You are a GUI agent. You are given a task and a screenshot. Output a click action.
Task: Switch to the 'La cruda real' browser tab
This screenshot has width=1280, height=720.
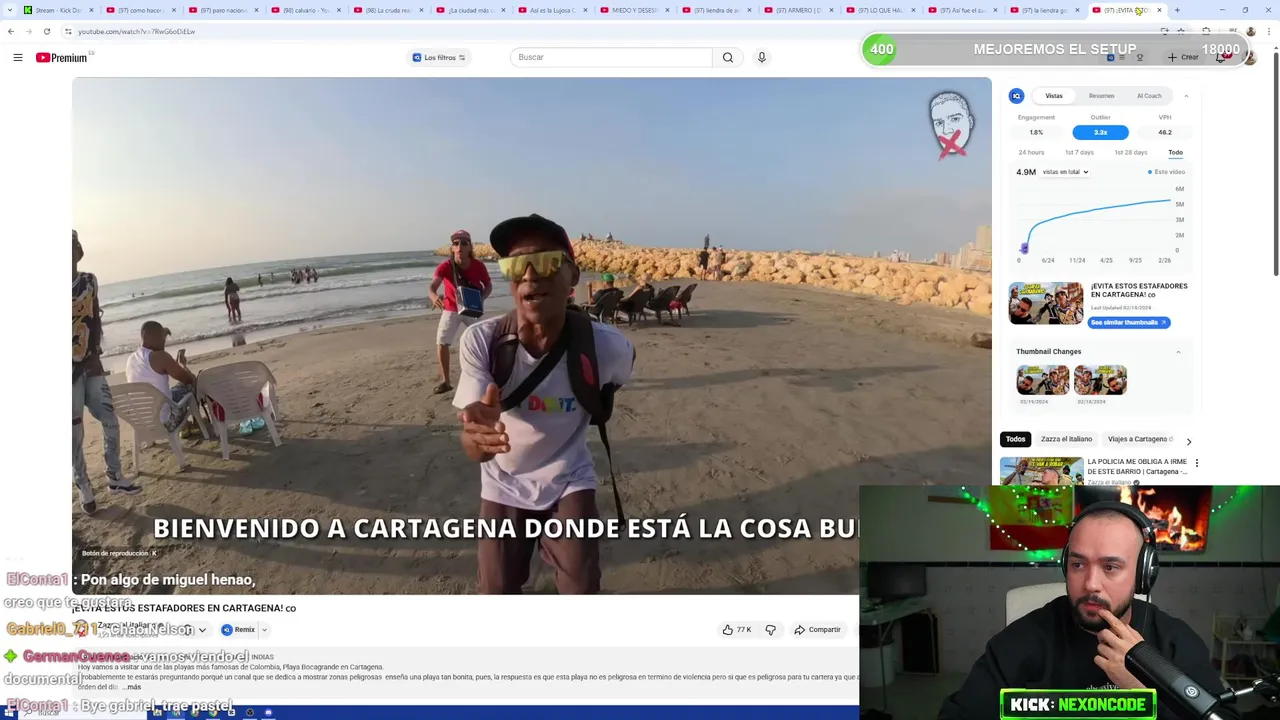click(388, 10)
